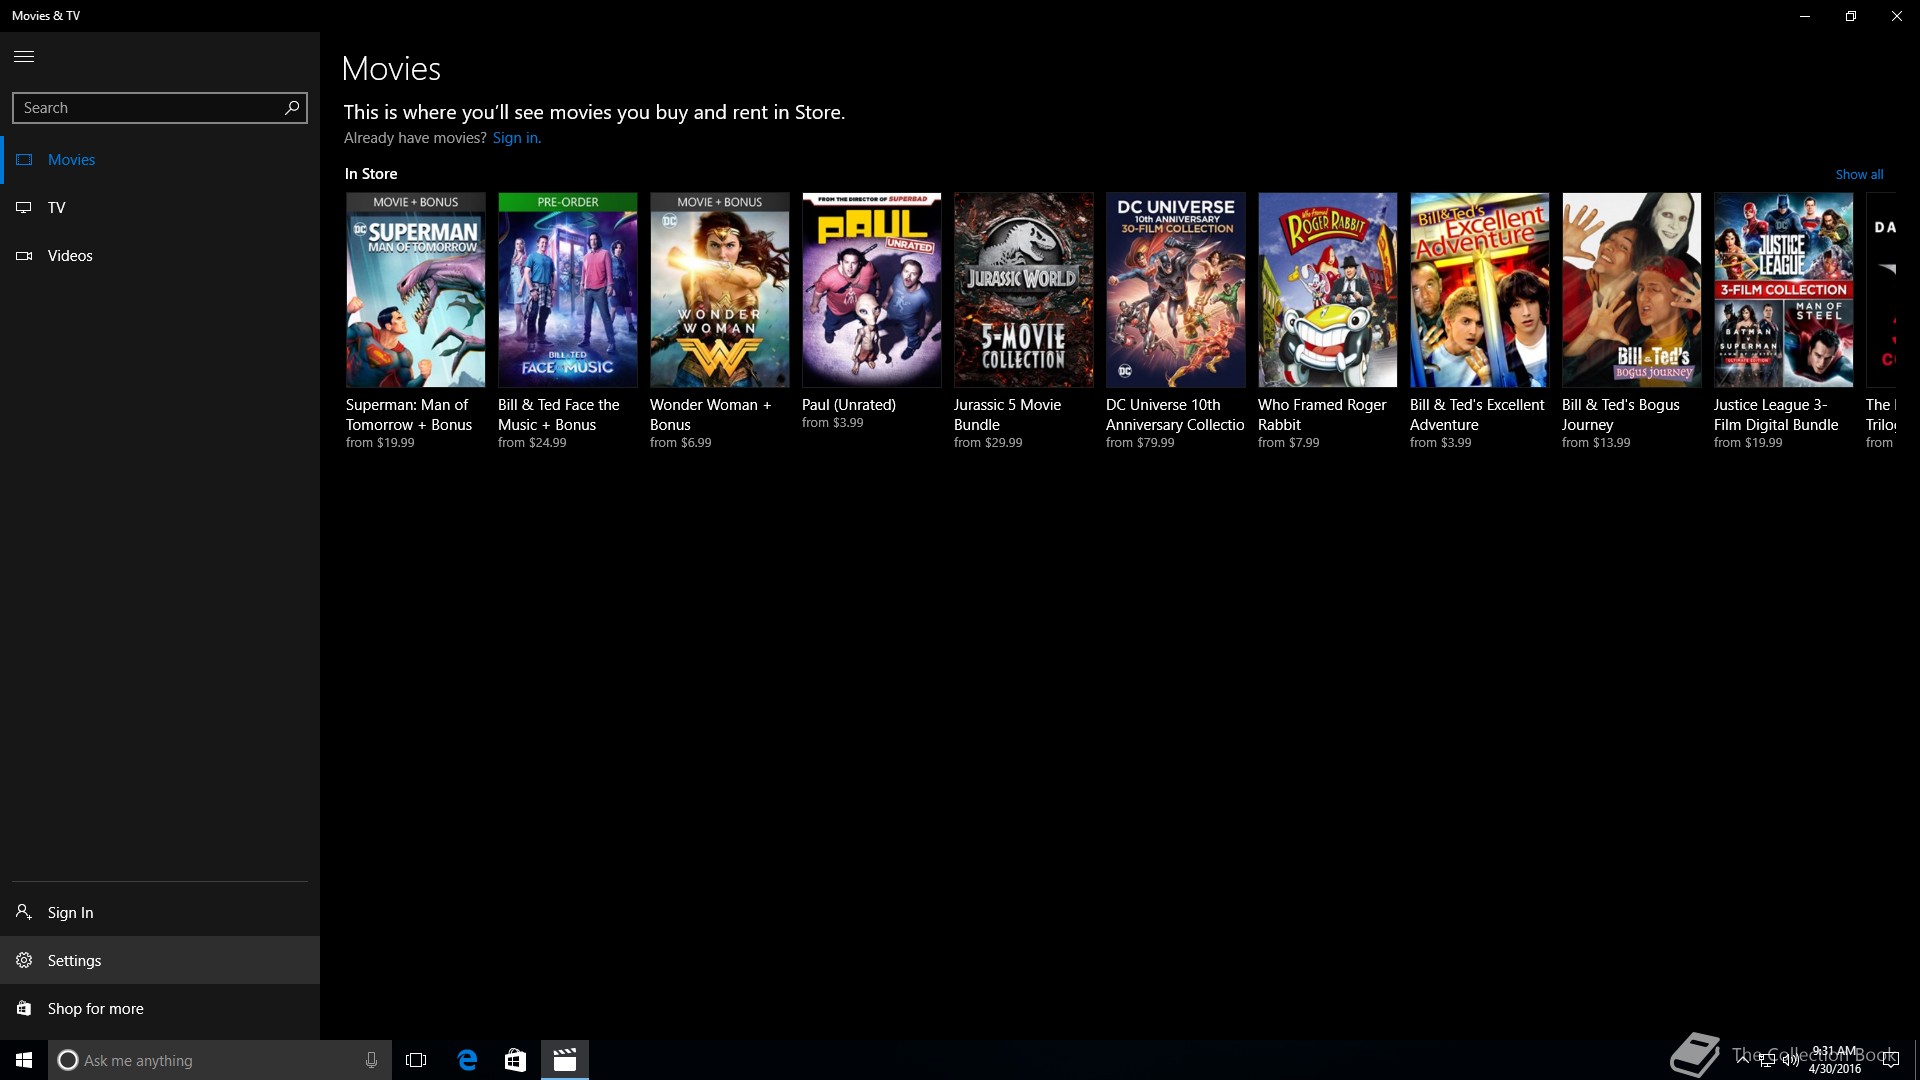The height and width of the screenshot is (1080, 1920).
Task: Open DC Universe 10th Anniversary poster
Action: 1176,290
